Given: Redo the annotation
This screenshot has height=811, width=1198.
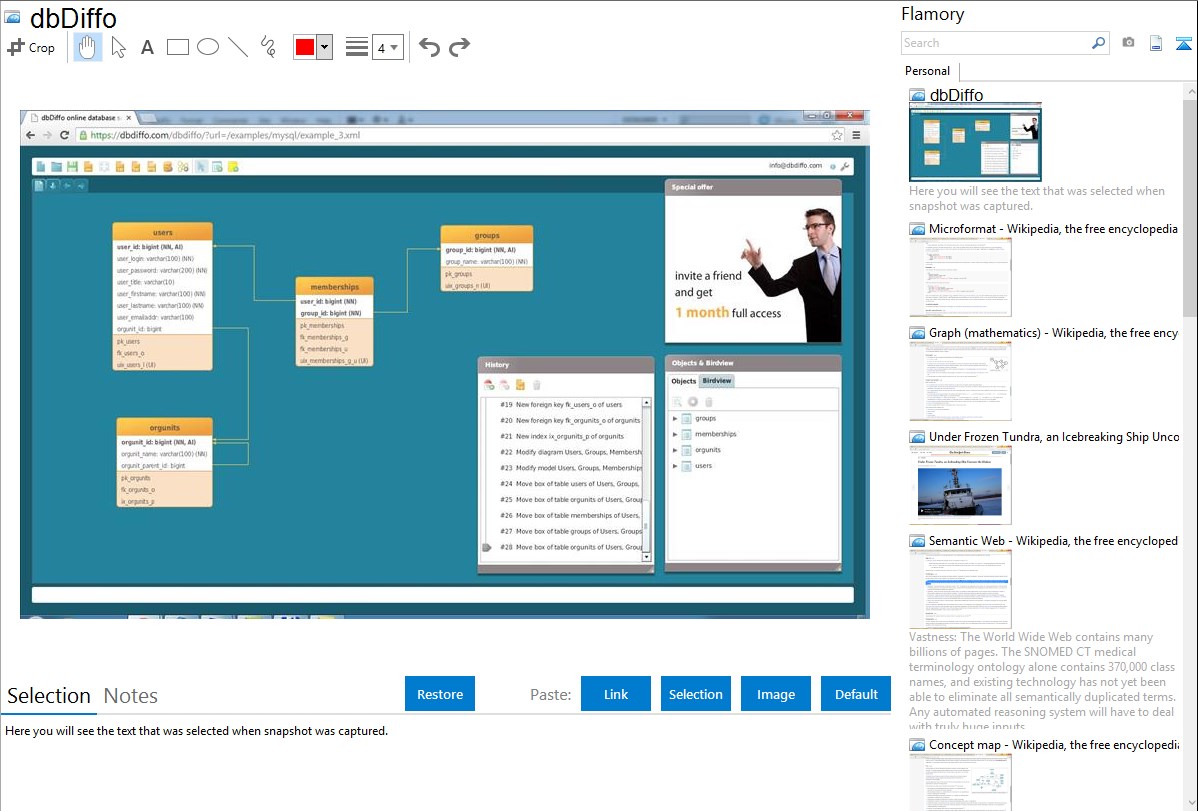Looking at the screenshot, I should pos(459,47).
